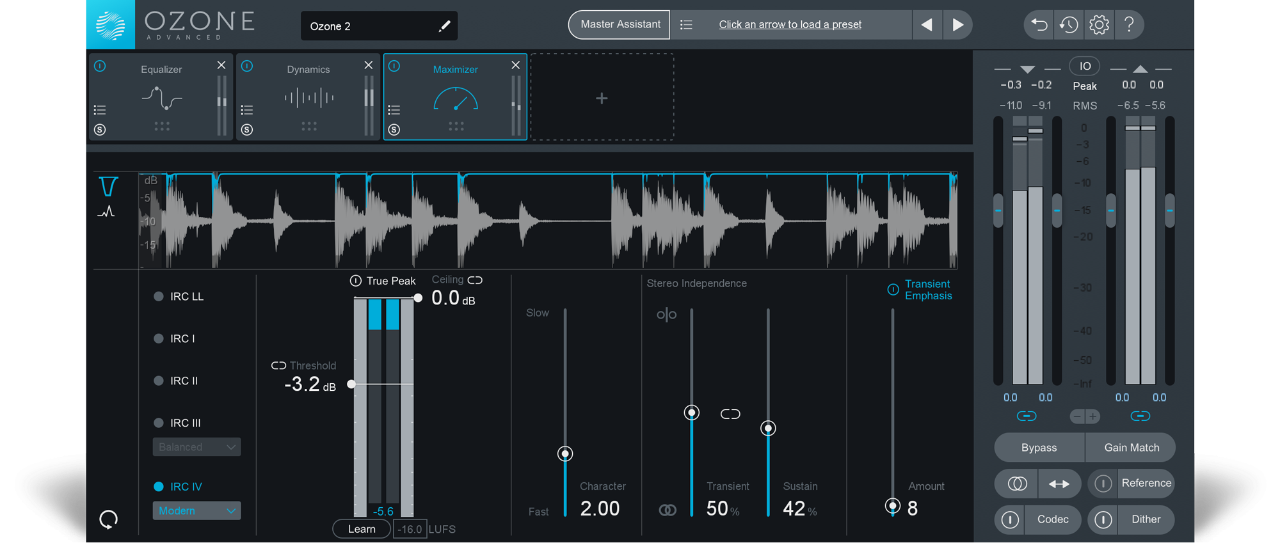Toggle output gain link below output meters

pos(1140,416)
